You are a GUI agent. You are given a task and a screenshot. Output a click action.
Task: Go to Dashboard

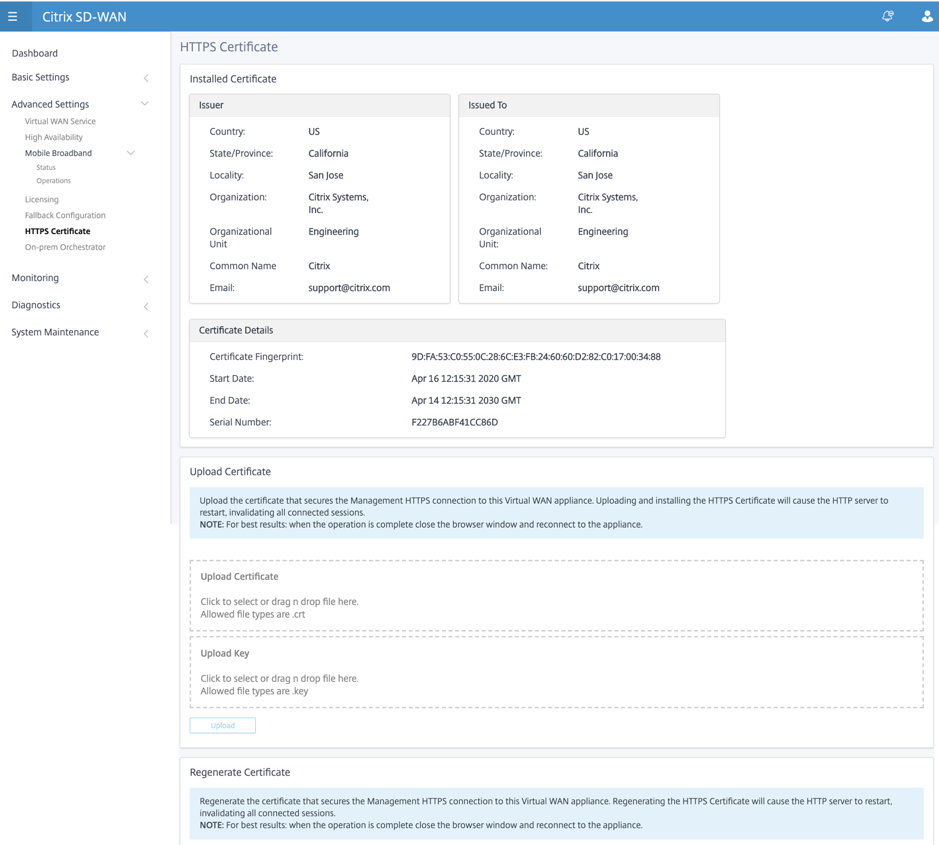tap(35, 53)
